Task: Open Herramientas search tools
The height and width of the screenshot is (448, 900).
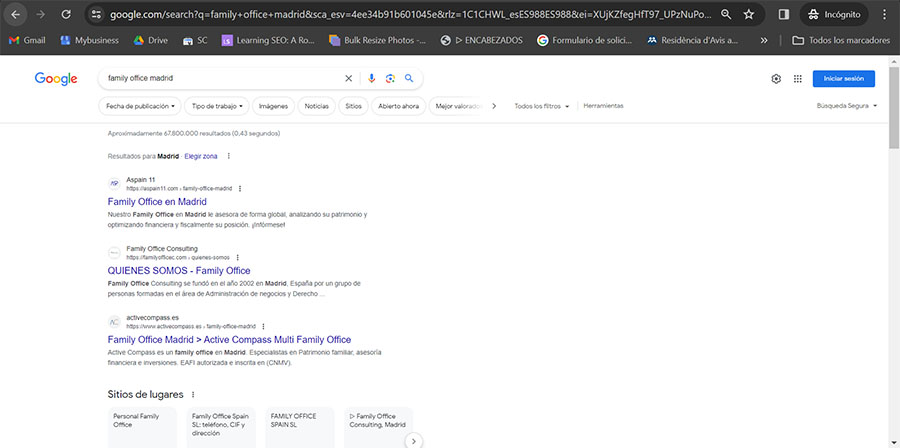Action: pyautogui.click(x=603, y=106)
